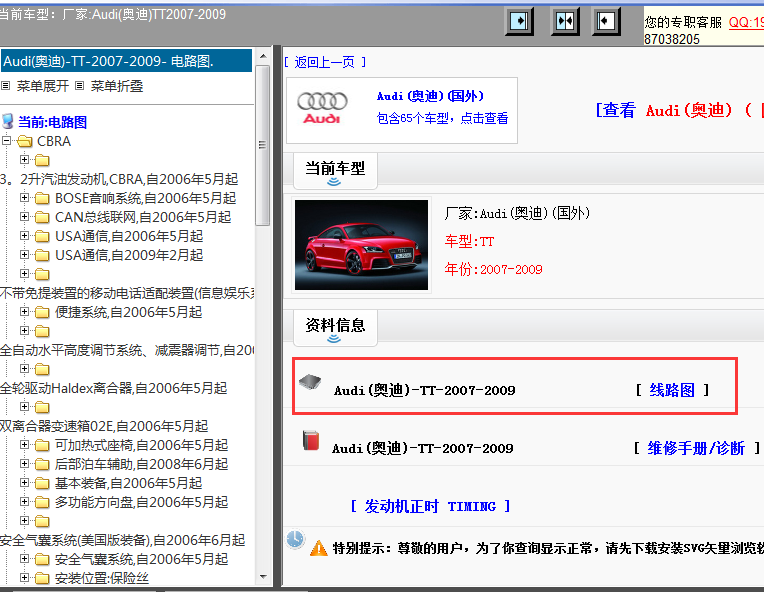Click the QQ customer service link
Image resolution: width=764 pixels, height=592 pixels.
tap(746, 22)
